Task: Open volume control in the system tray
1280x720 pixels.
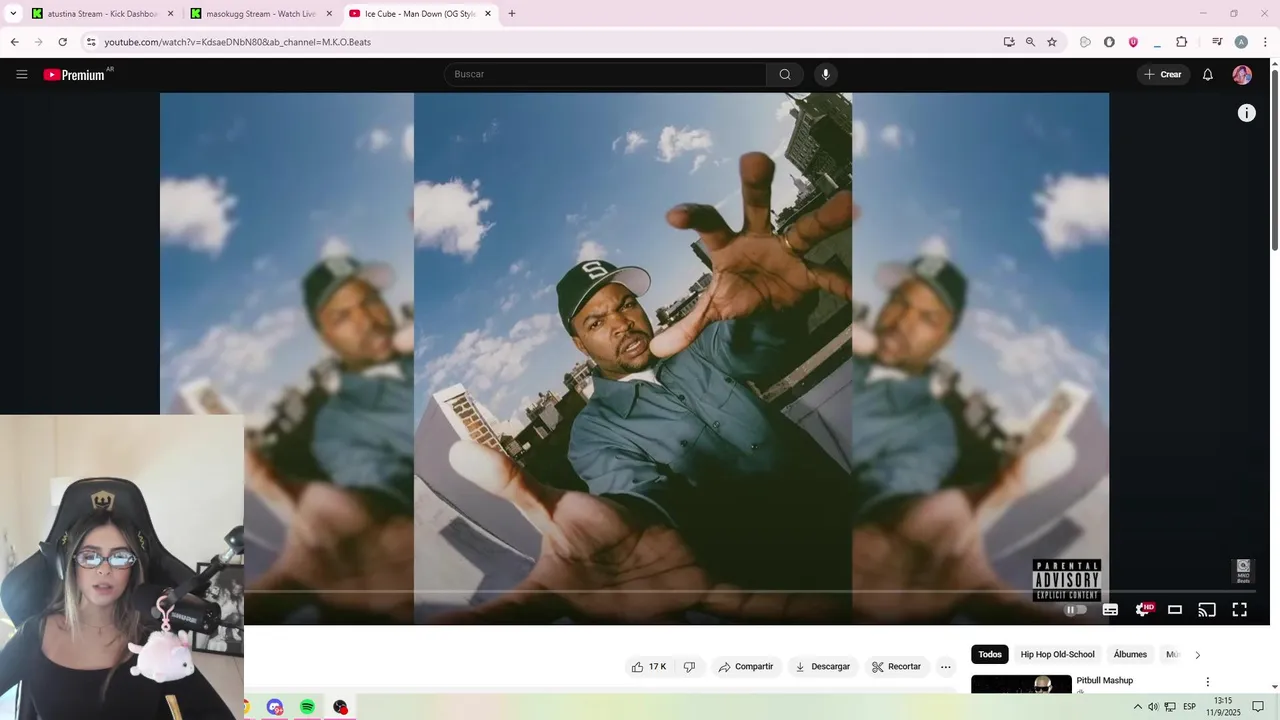Action: [x=1153, y=707]
